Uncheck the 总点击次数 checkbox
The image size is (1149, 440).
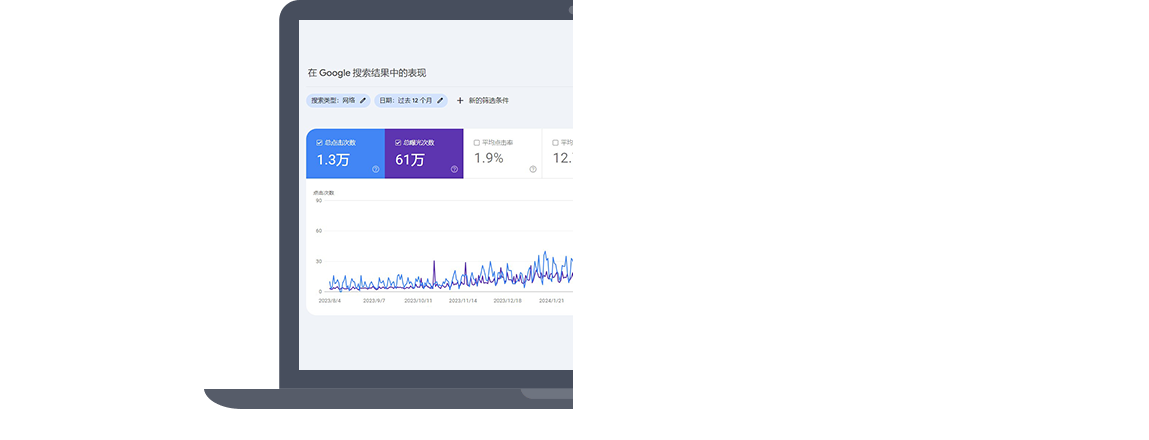(319, 143)
